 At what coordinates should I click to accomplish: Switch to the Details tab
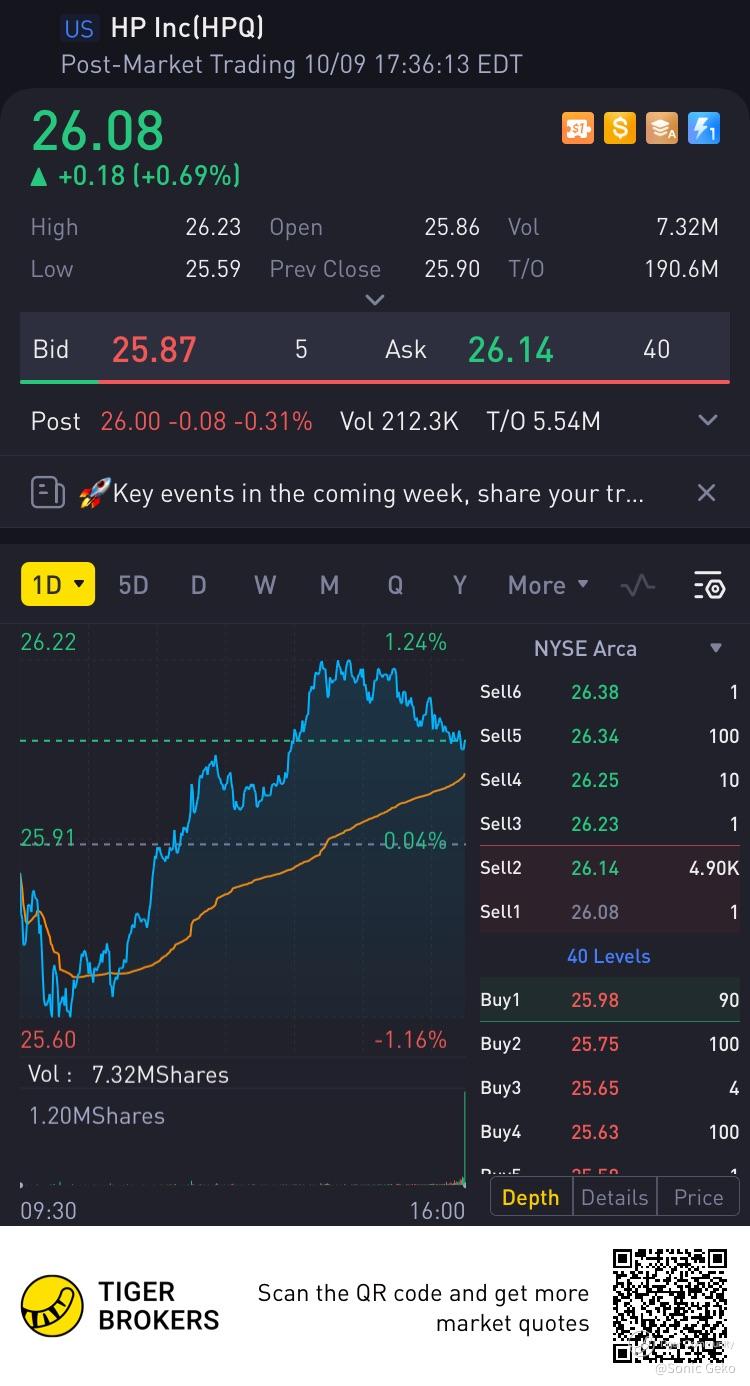(614, 1197)
